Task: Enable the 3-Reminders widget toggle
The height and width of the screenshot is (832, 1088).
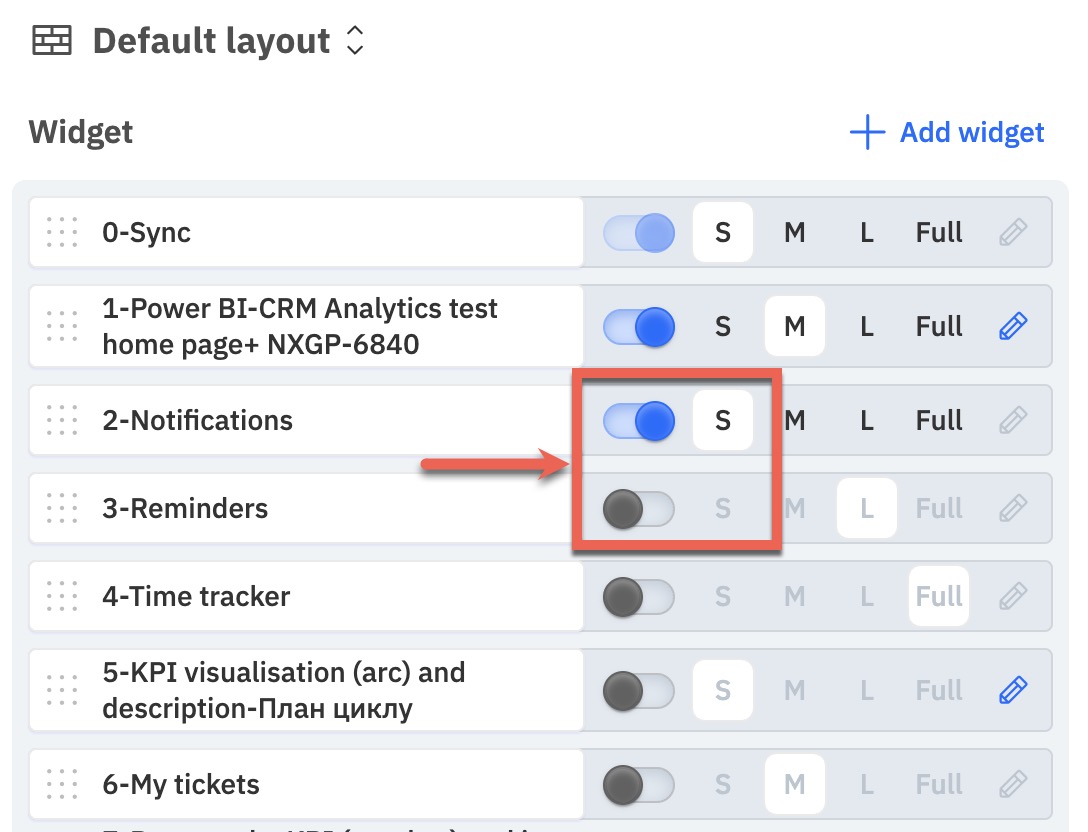Action: coord(638,509)
